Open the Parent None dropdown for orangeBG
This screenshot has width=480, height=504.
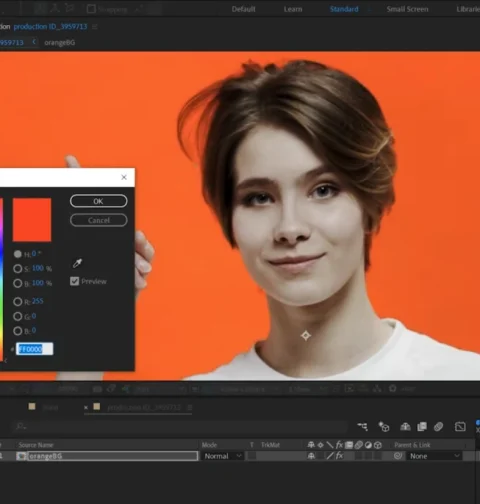pyautogui.click(x=434, y=456)
